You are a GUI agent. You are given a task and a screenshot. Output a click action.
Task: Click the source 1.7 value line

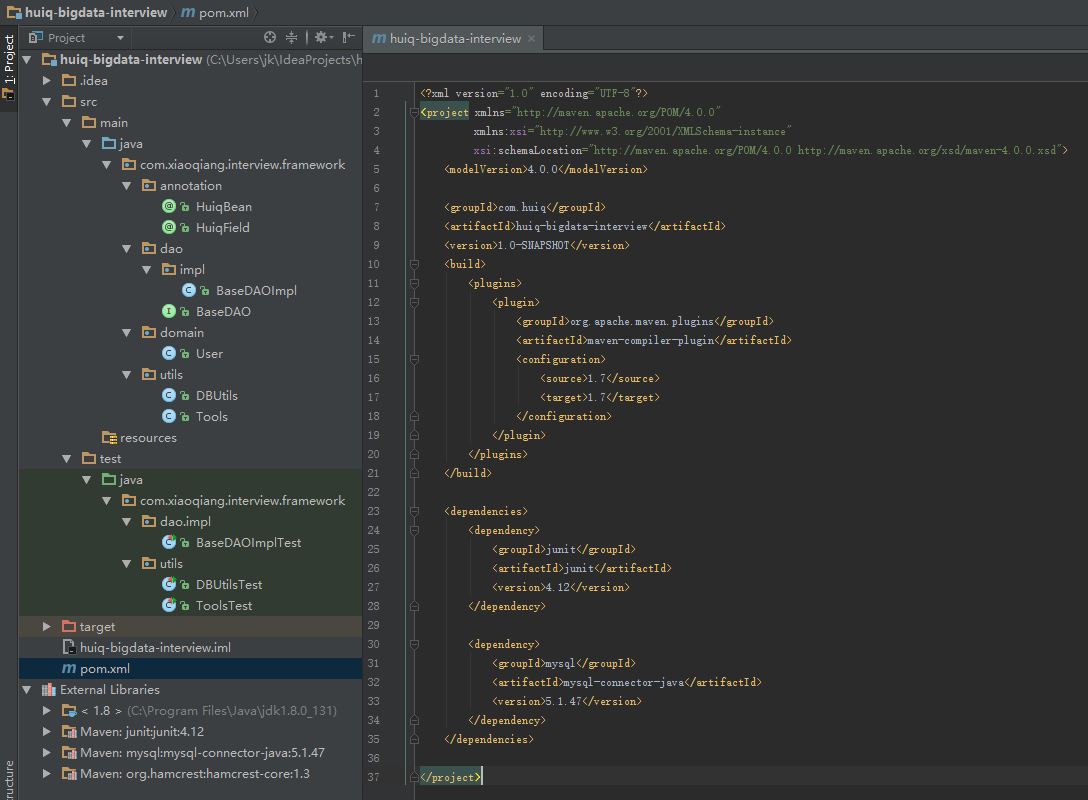point(600,379)
